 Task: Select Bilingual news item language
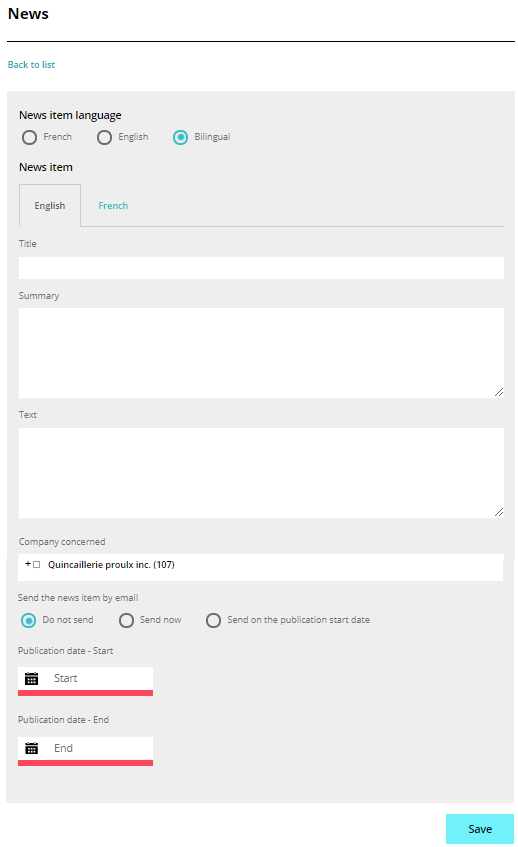180,137
